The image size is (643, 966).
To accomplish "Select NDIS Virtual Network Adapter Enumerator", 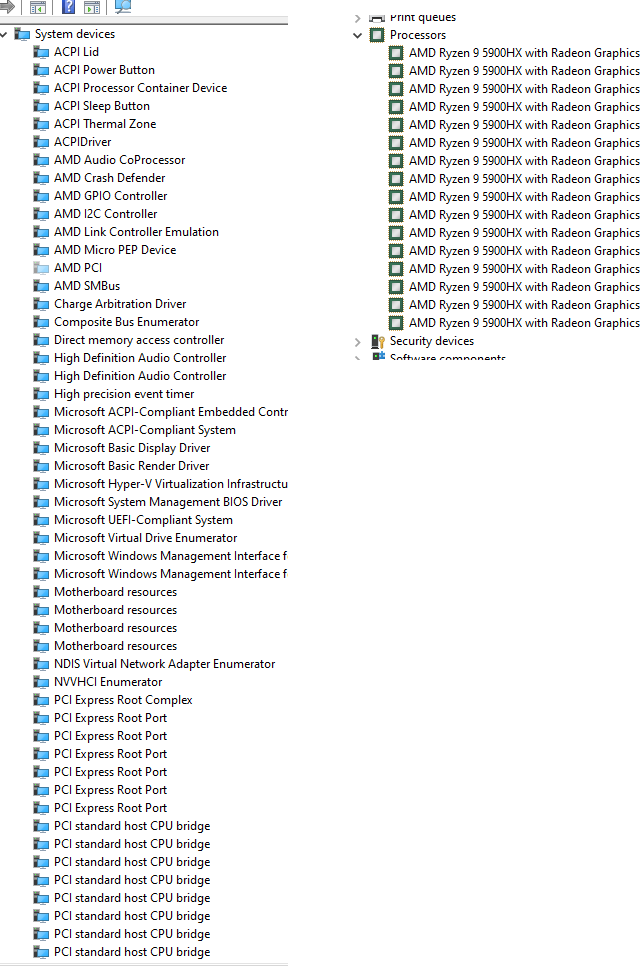I will [x=164, y=664].
